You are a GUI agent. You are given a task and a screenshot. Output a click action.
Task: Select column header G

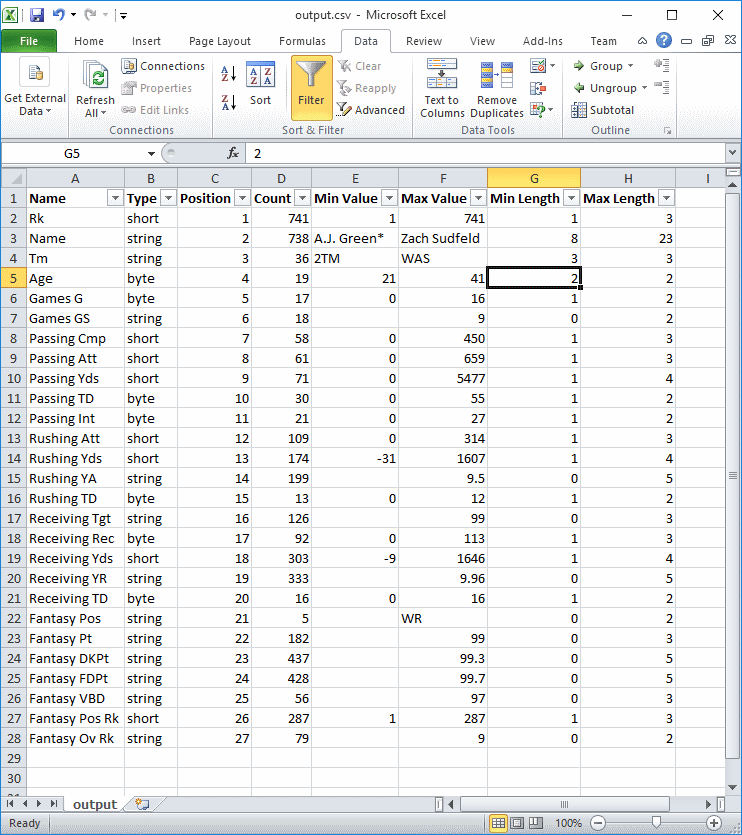click(x=534, y=178)
